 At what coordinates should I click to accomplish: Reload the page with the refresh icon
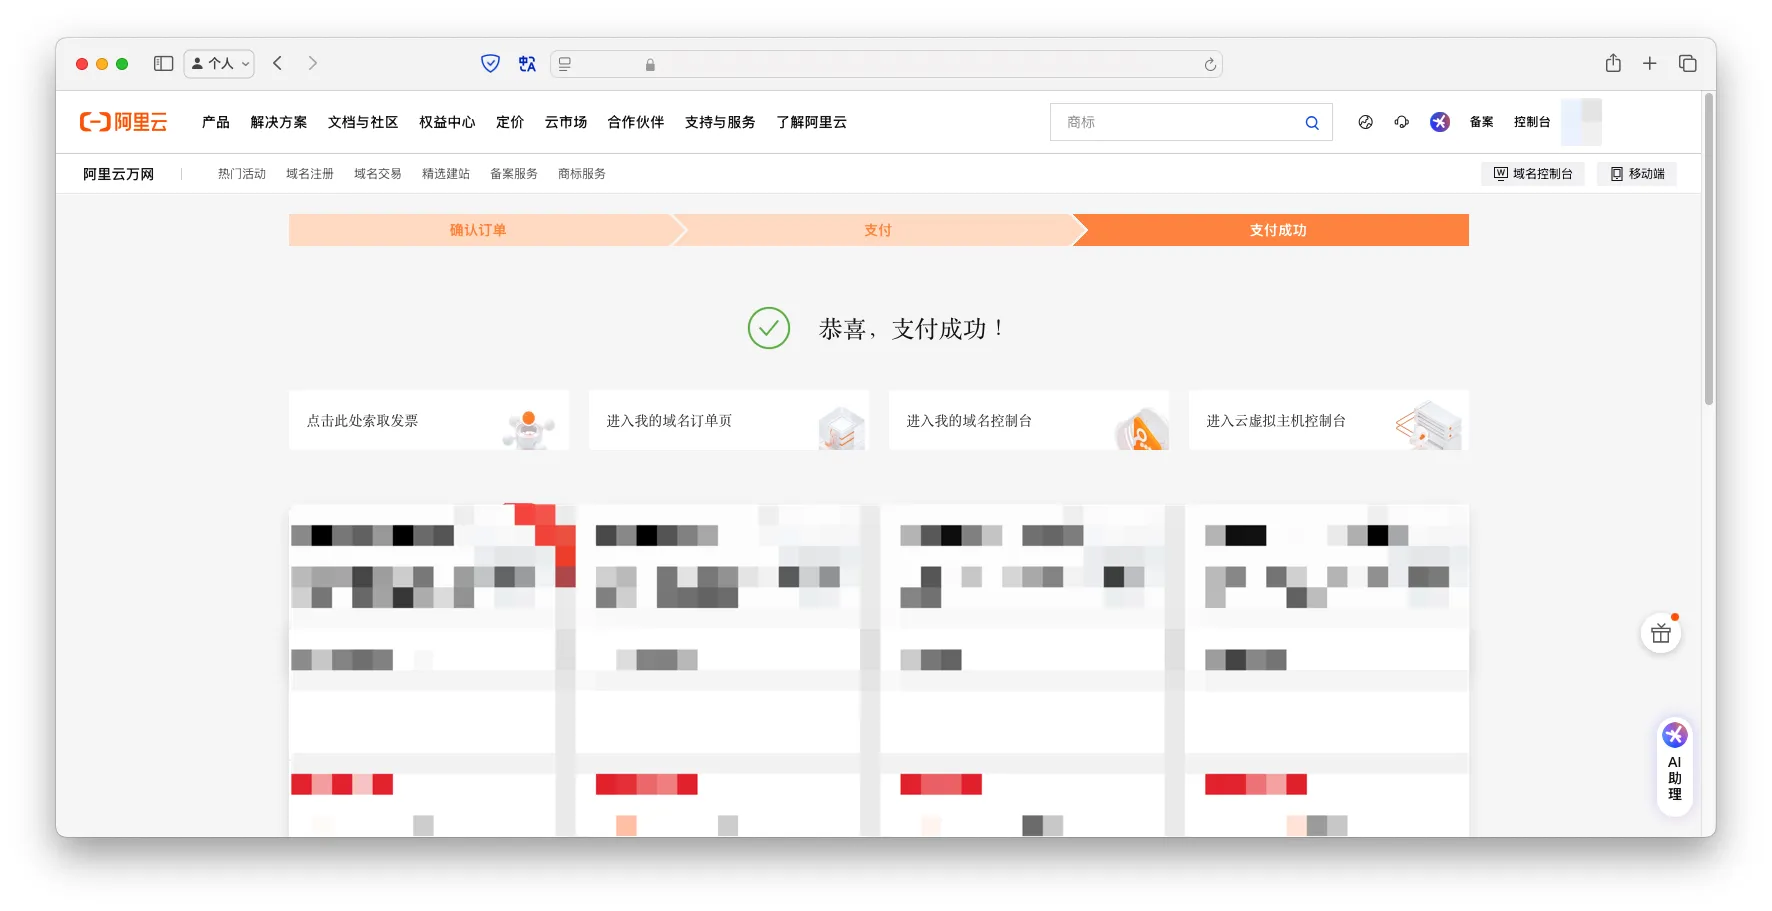point(1209,65)
